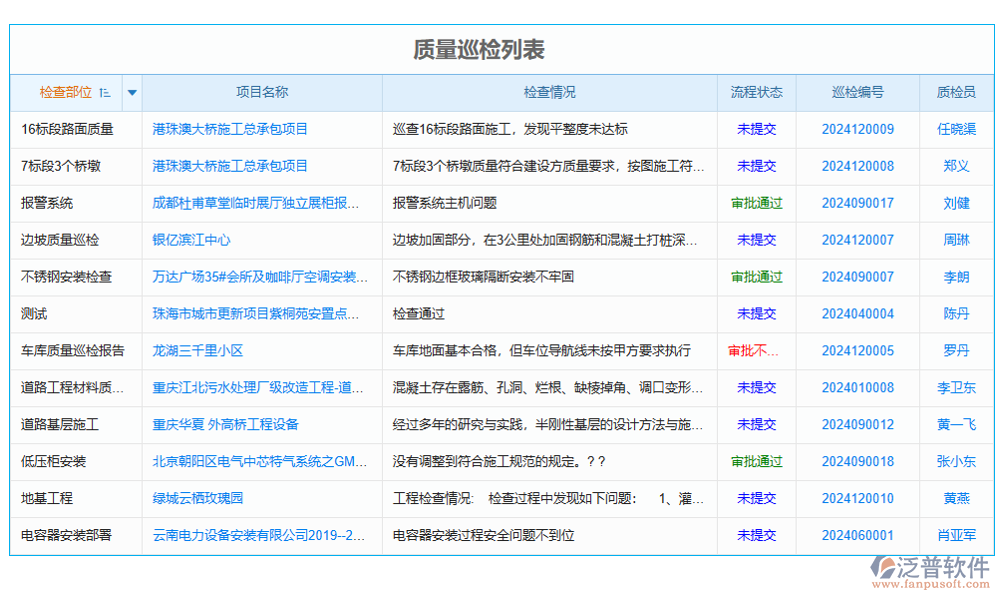Open the 检查部位 filter dropdown arrow
This screenshot has width=1000, height=600.
click(x=131, y=92)
